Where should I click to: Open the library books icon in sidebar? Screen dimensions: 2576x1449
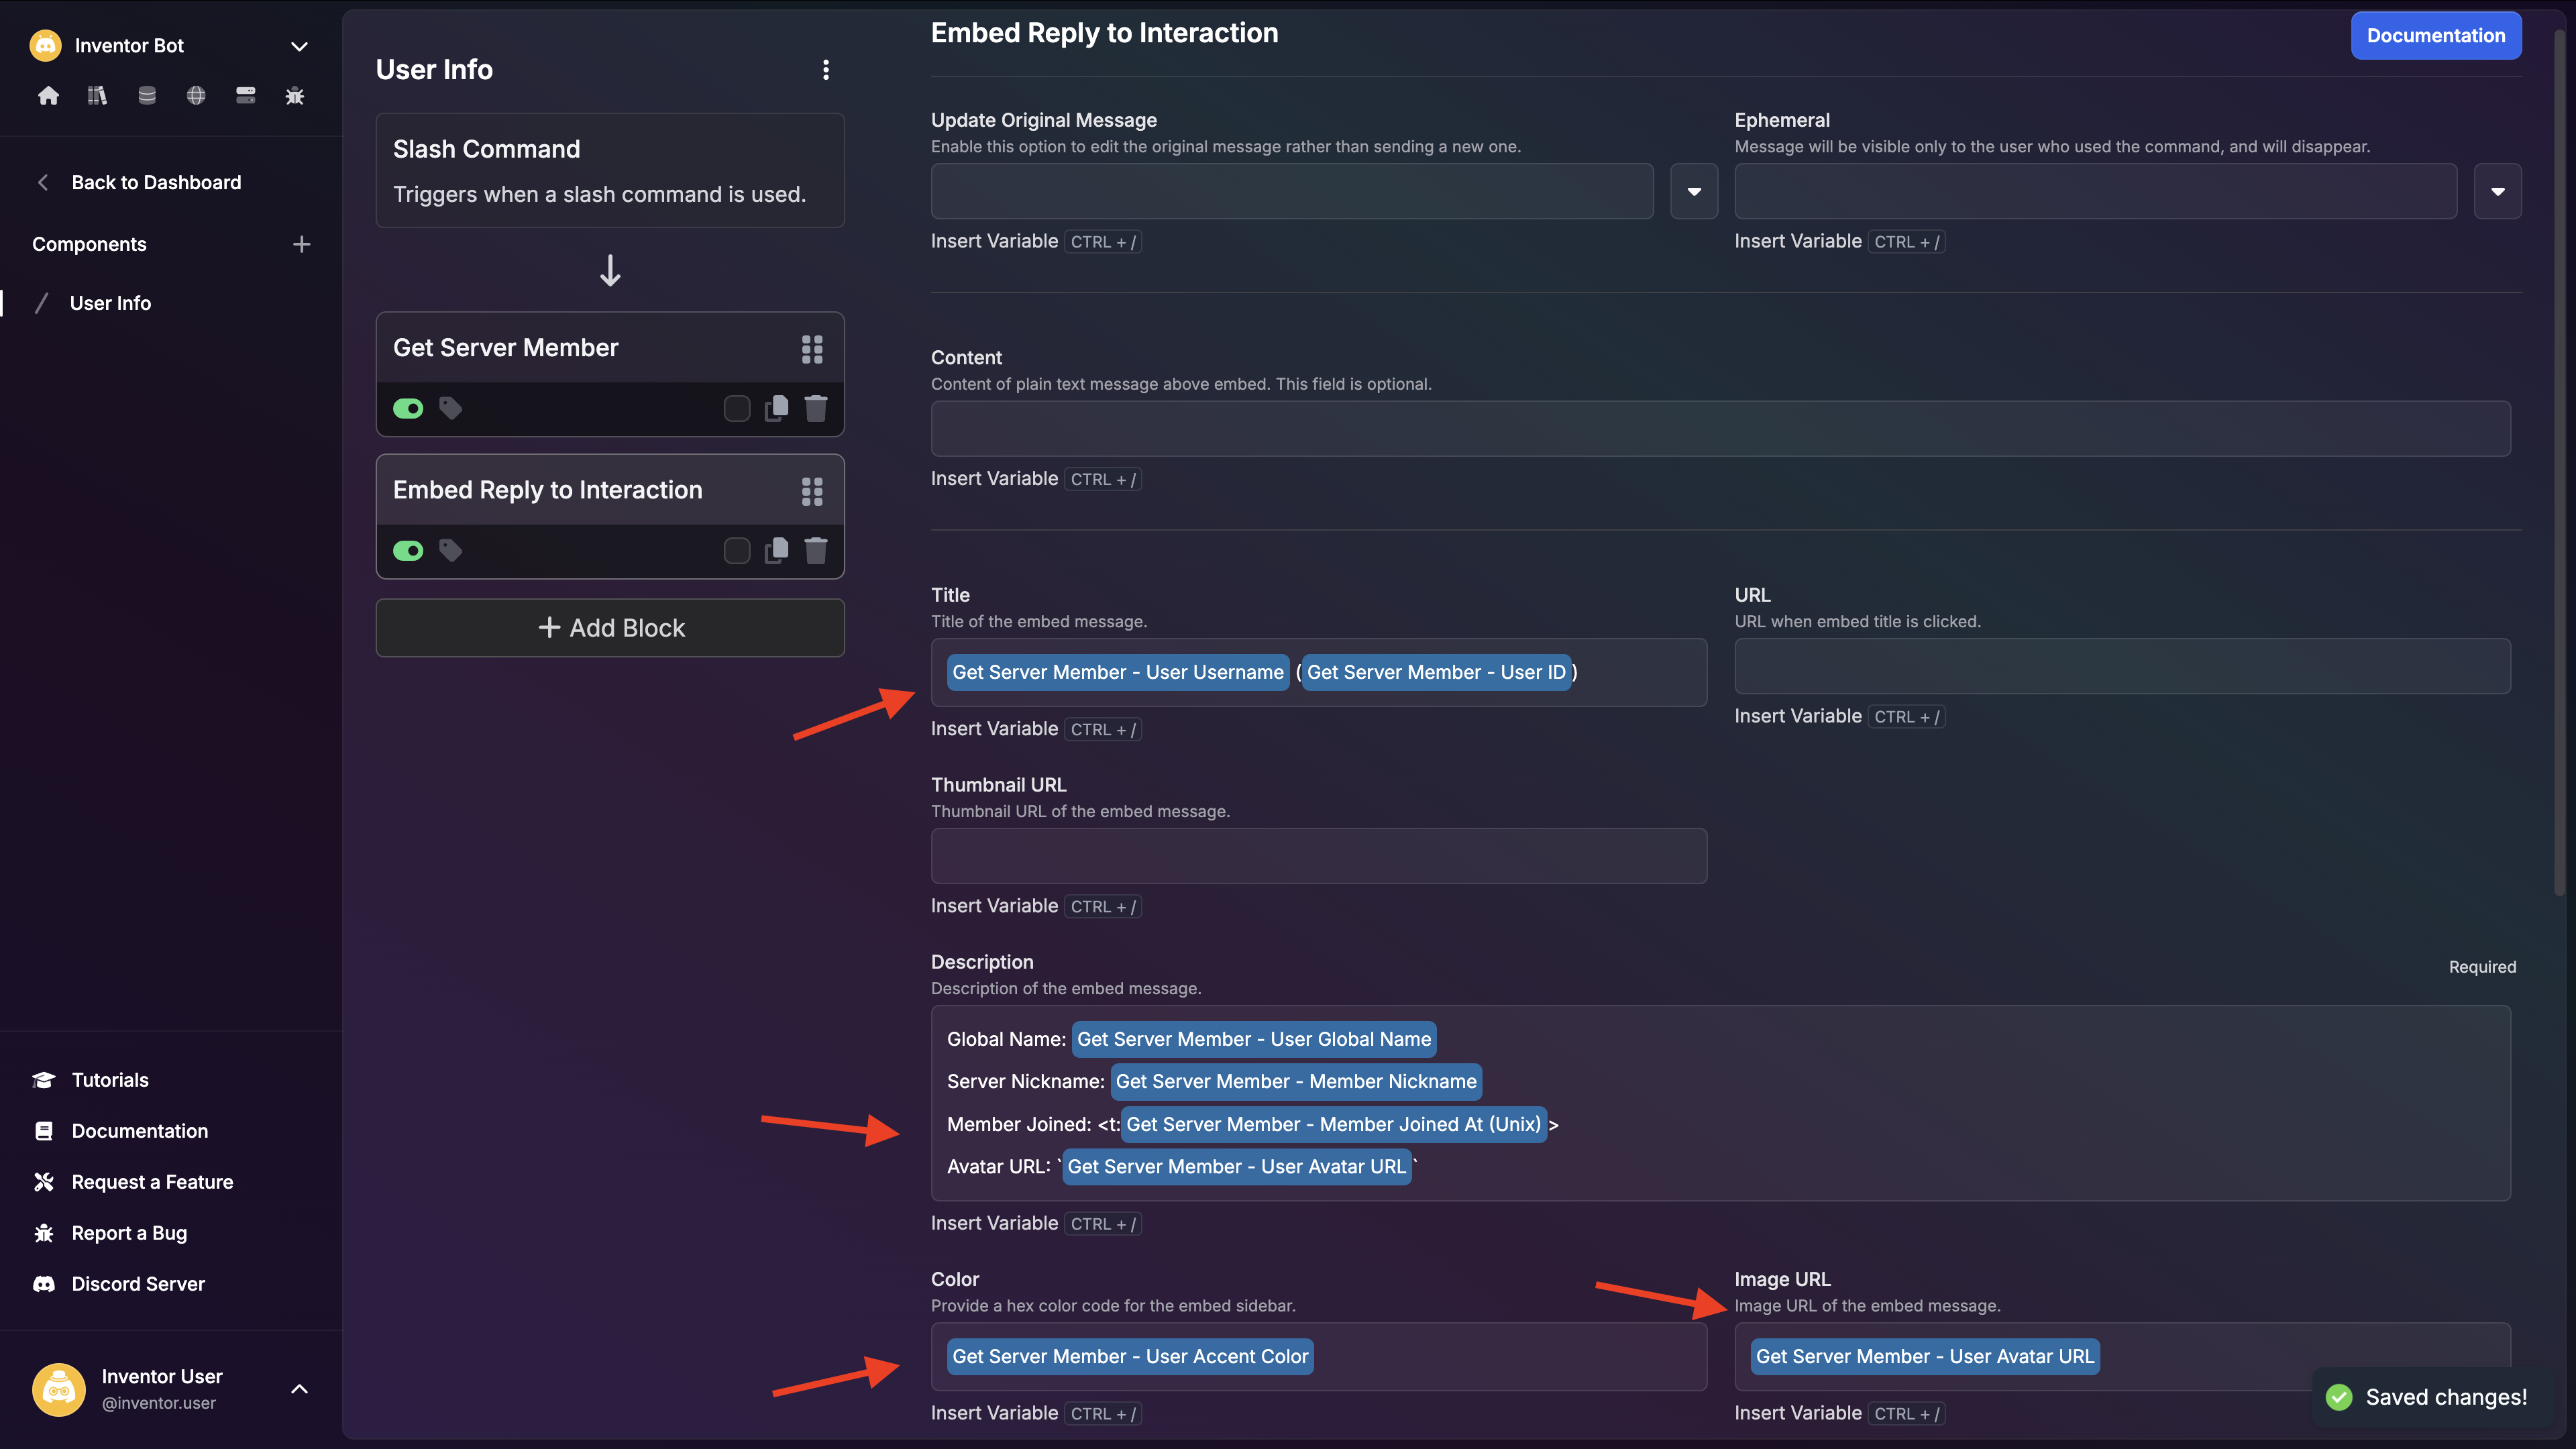pos(97,96)
